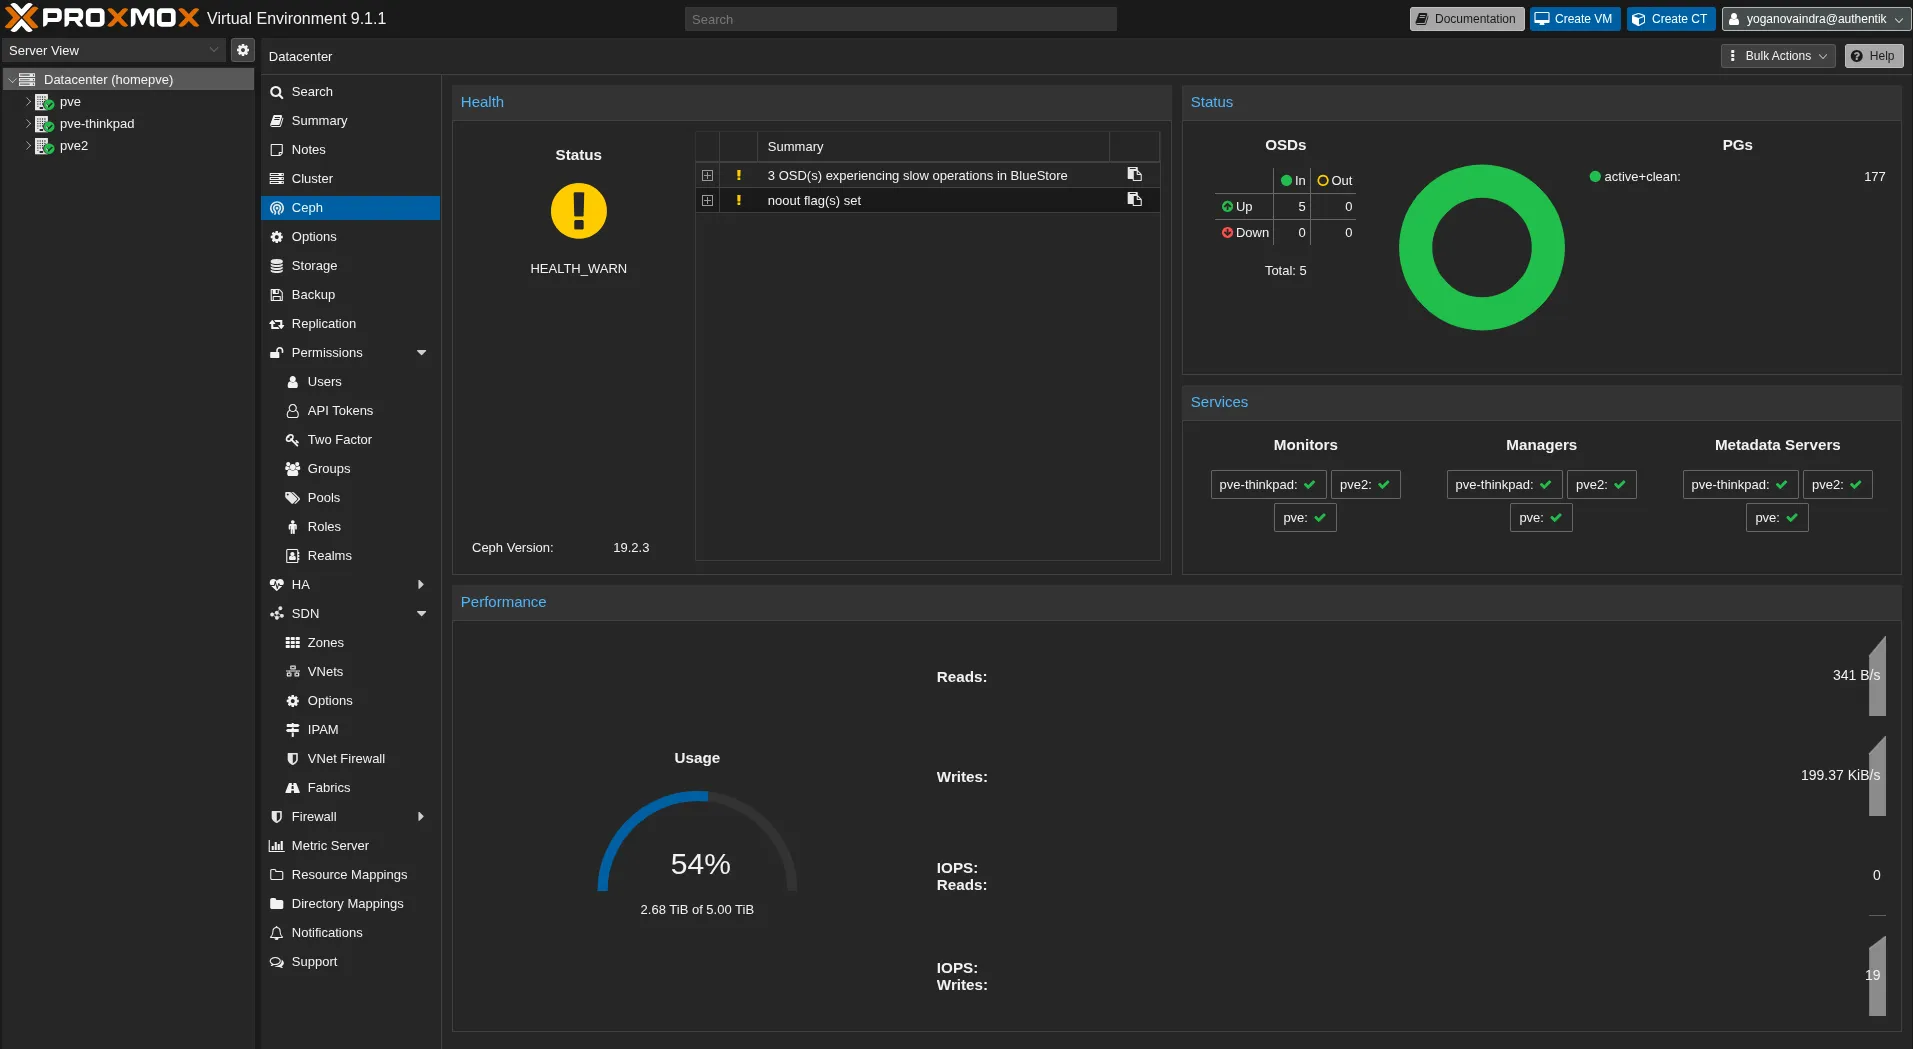Focus the top Search field
The height and width of the screenshot is (1049, 1913).
(900, 19)
